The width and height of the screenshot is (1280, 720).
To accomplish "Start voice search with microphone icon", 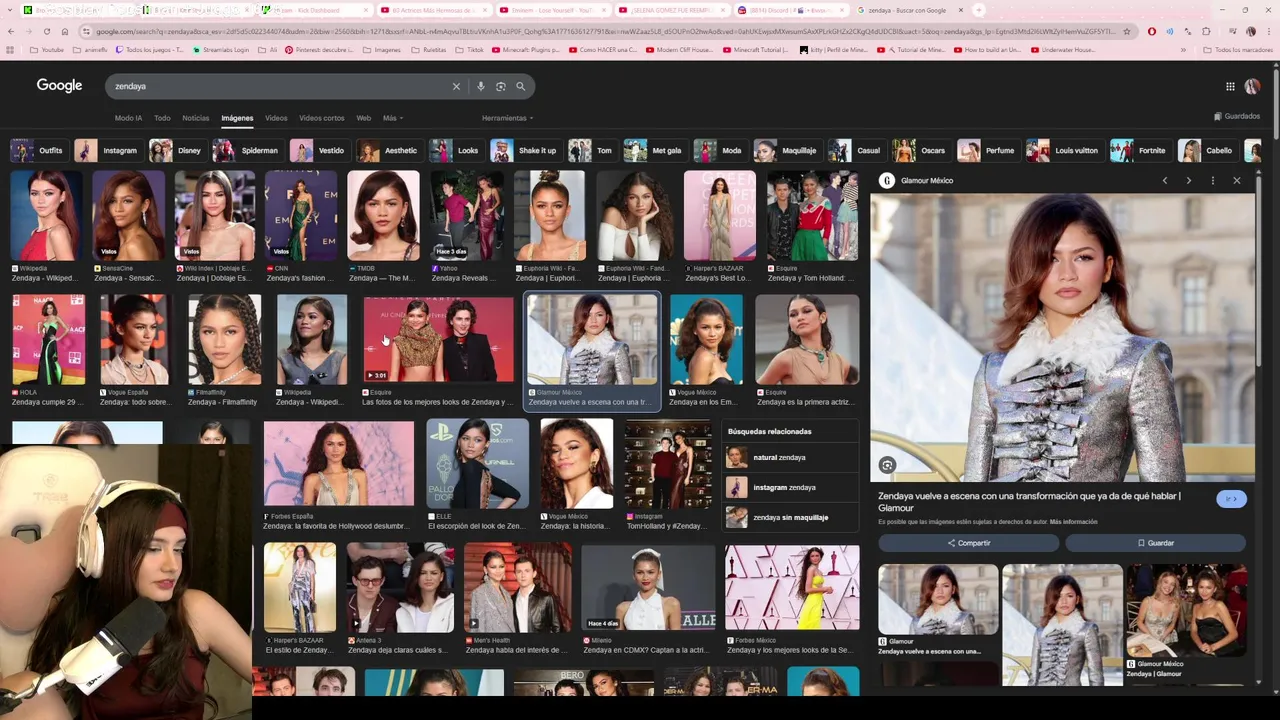I will [x=481, y=86].
